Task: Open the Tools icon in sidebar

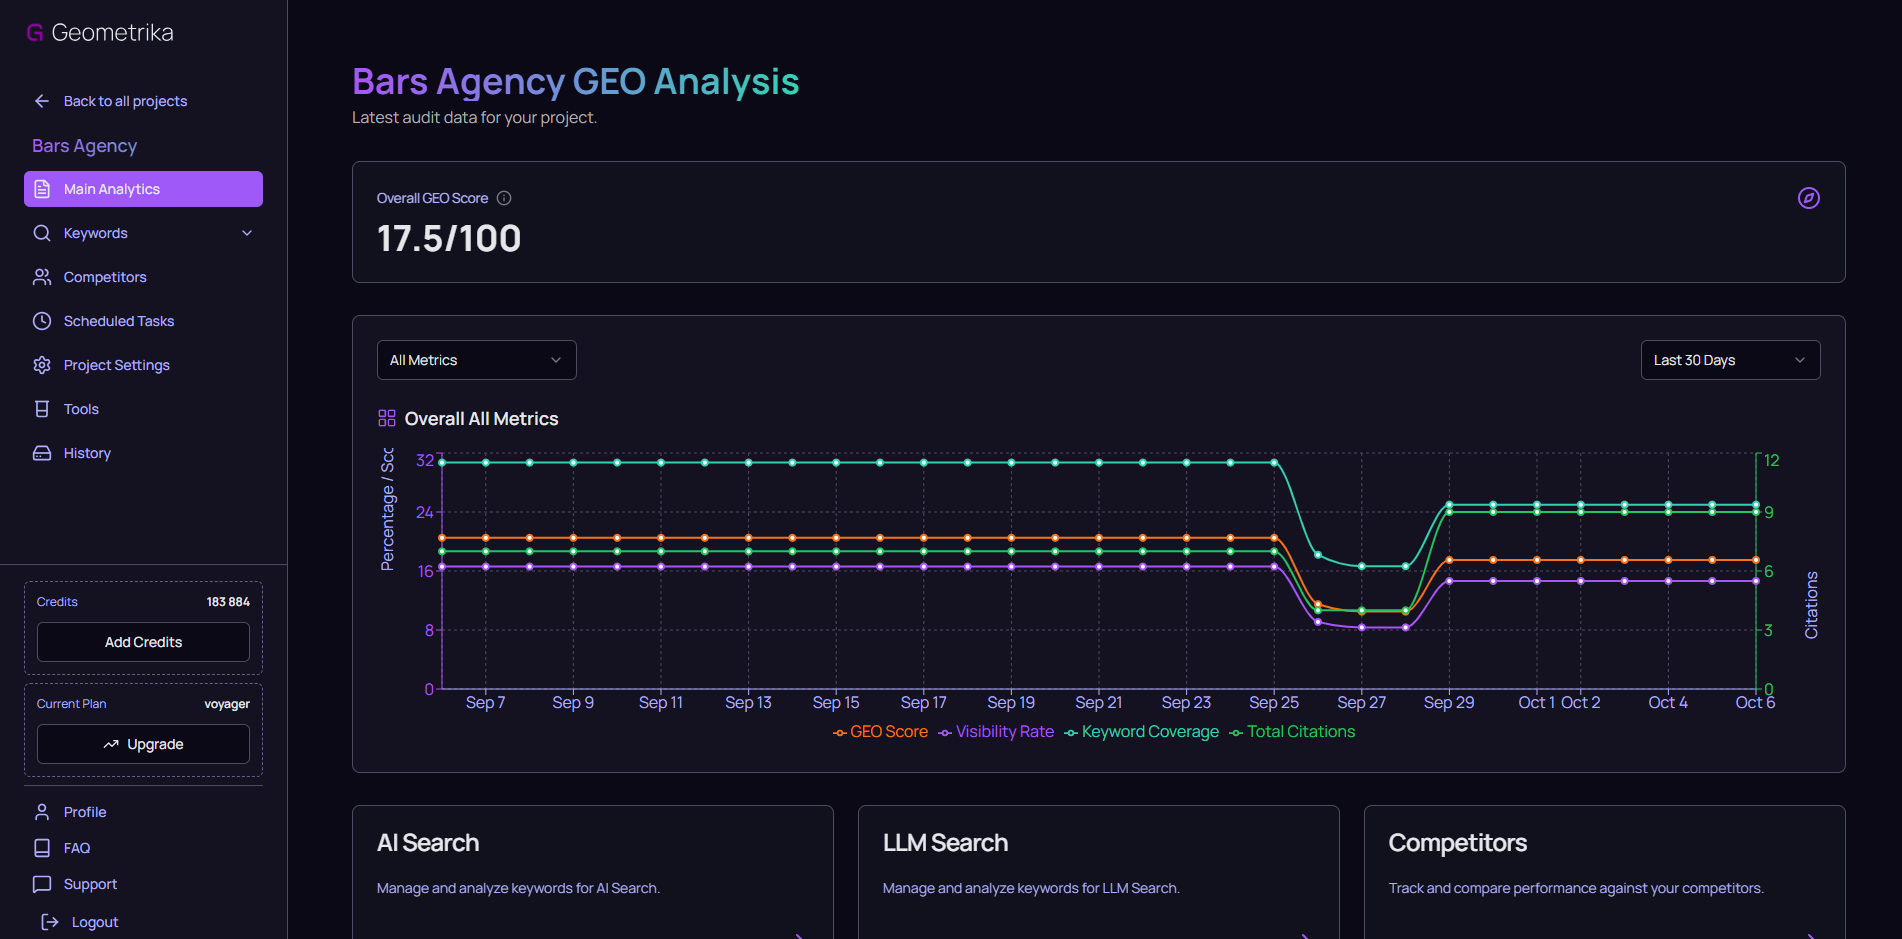Action: point(42,408)
